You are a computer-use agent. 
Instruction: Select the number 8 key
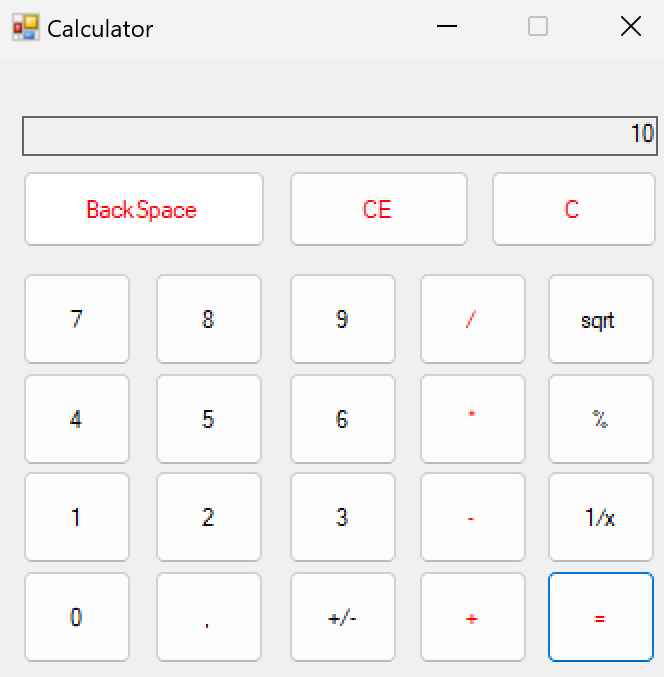209,319
